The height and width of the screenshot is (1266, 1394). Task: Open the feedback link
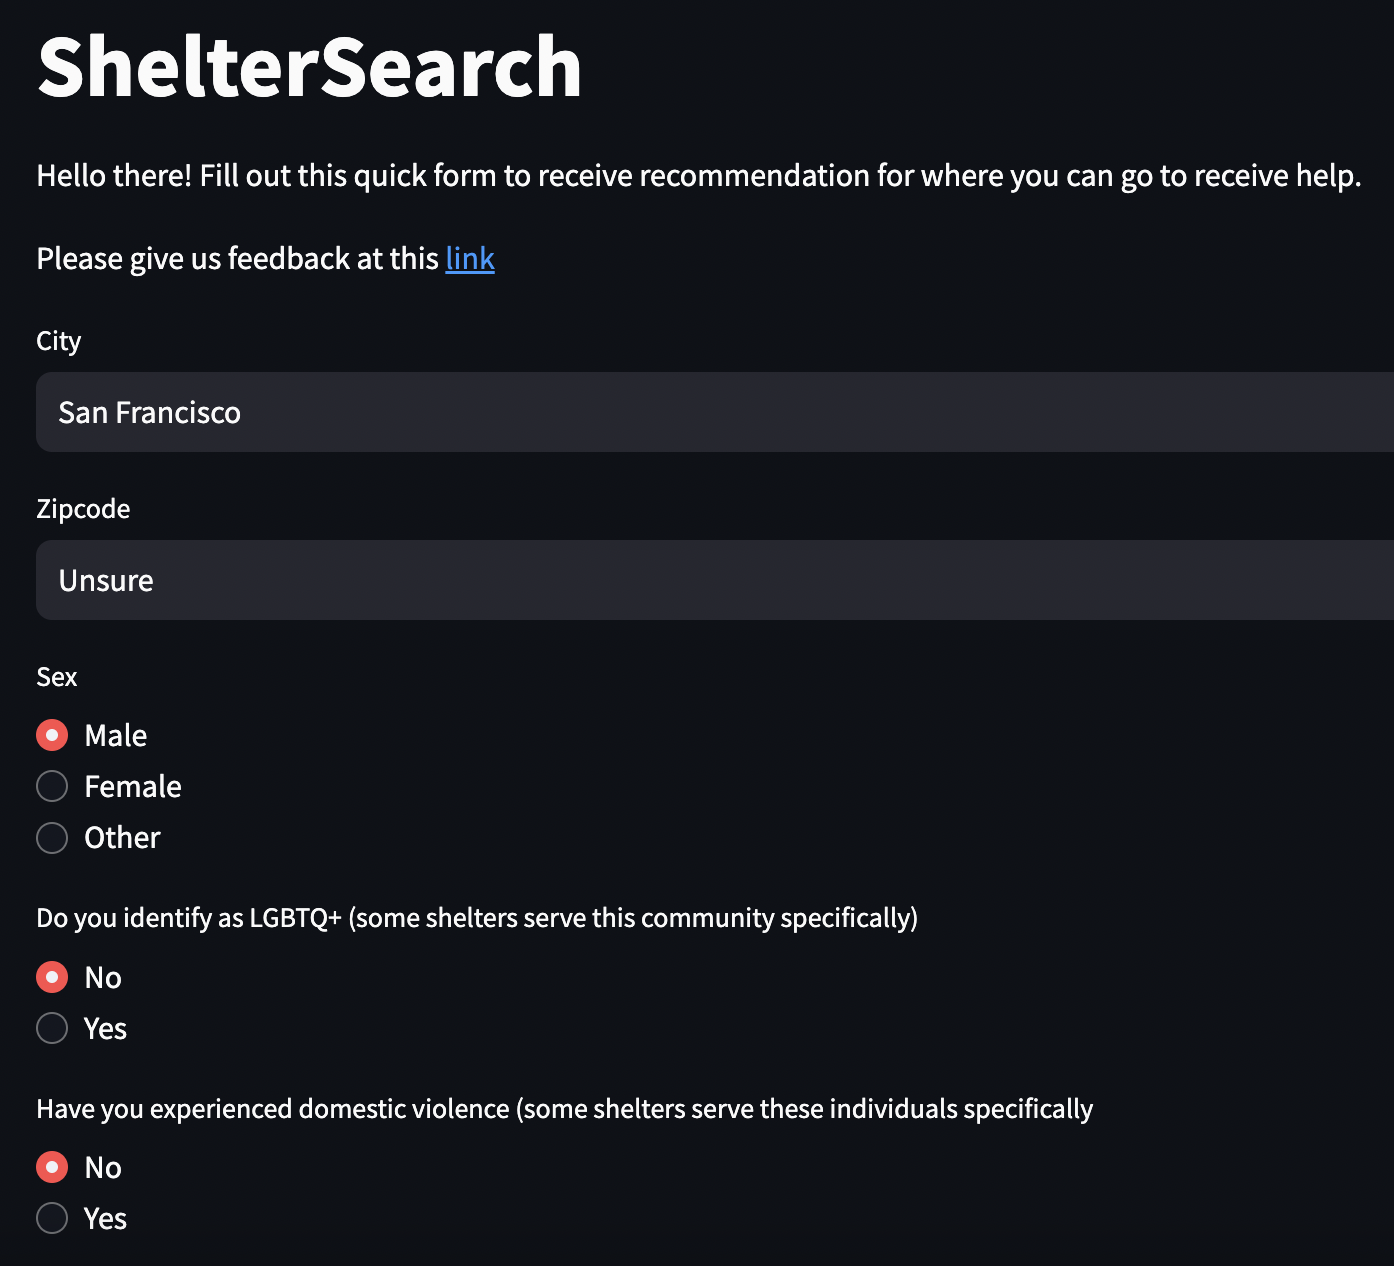pos(470,258)
